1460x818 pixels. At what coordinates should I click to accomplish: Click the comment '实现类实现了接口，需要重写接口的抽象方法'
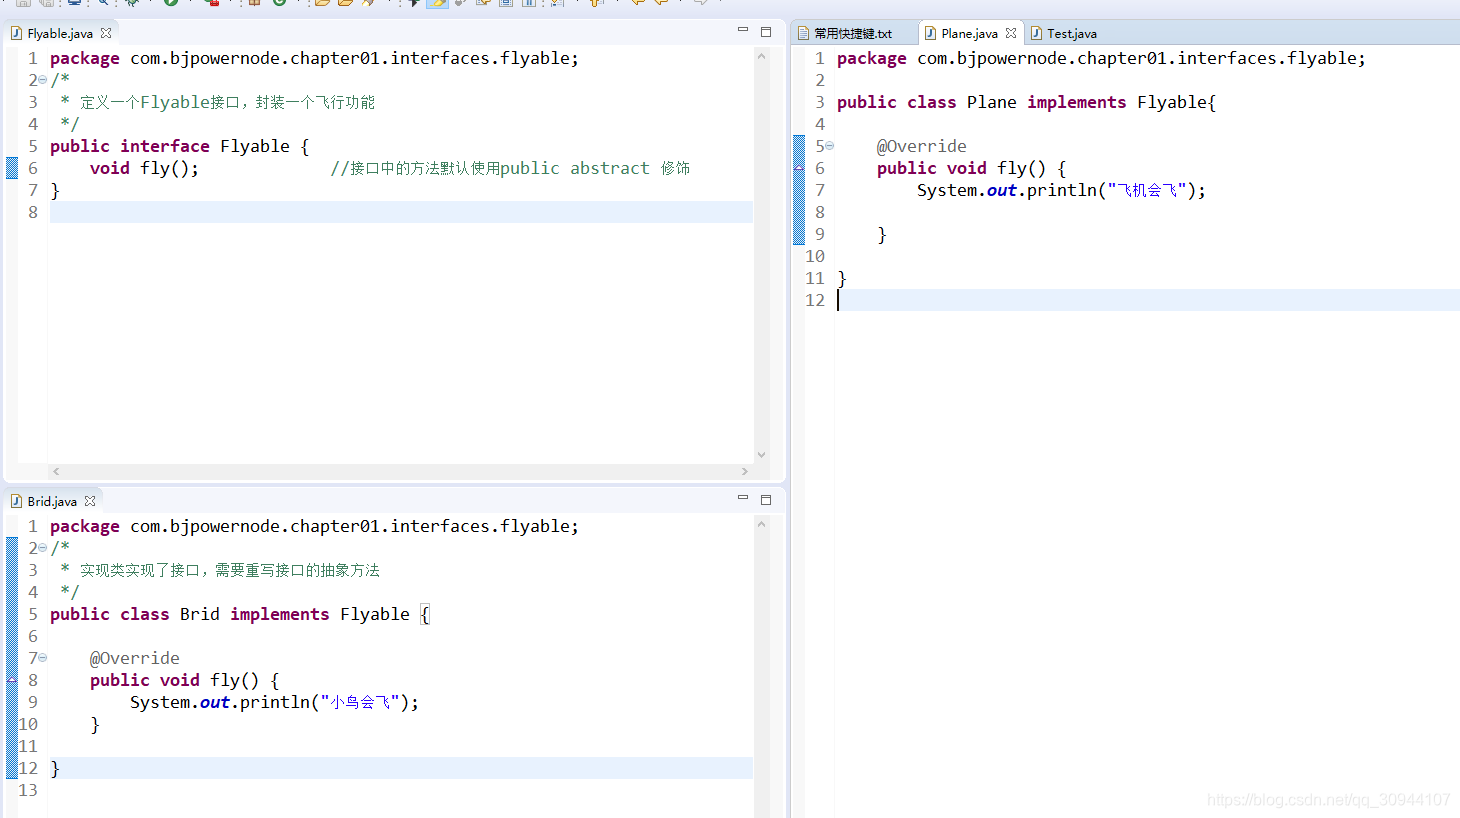(x=230, y=570)
